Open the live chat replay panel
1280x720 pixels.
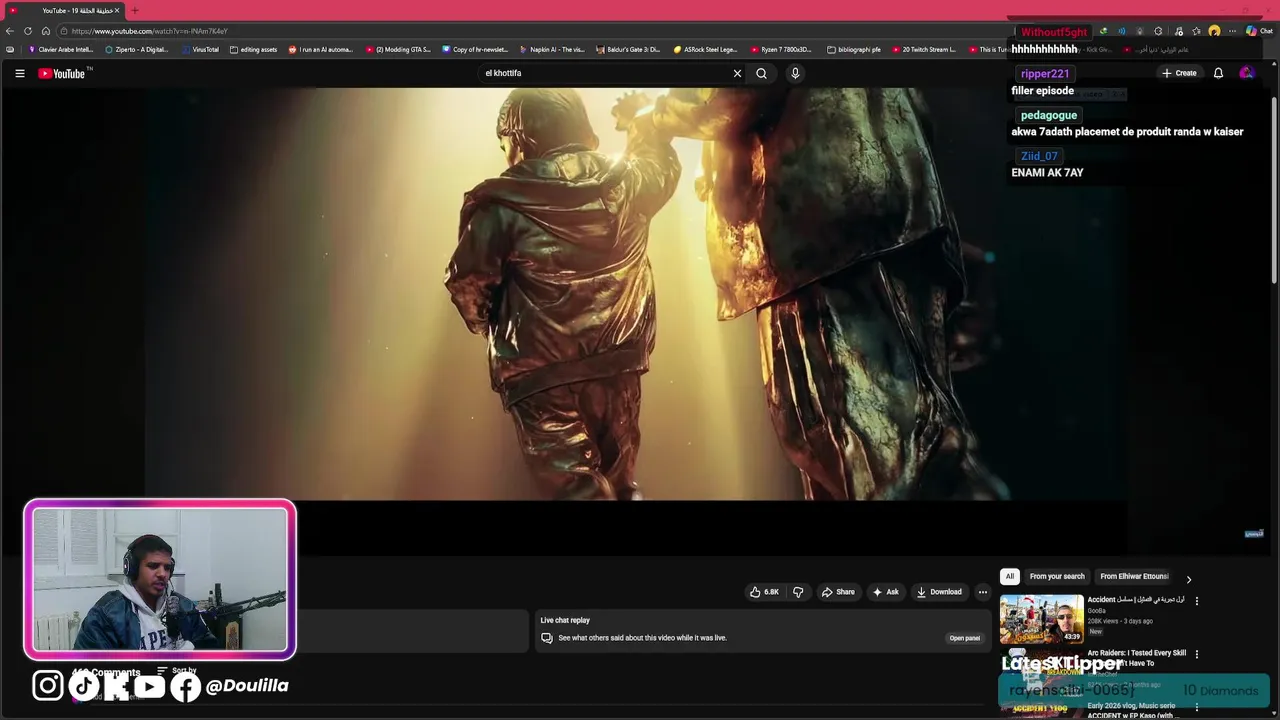tap(964, 638)
